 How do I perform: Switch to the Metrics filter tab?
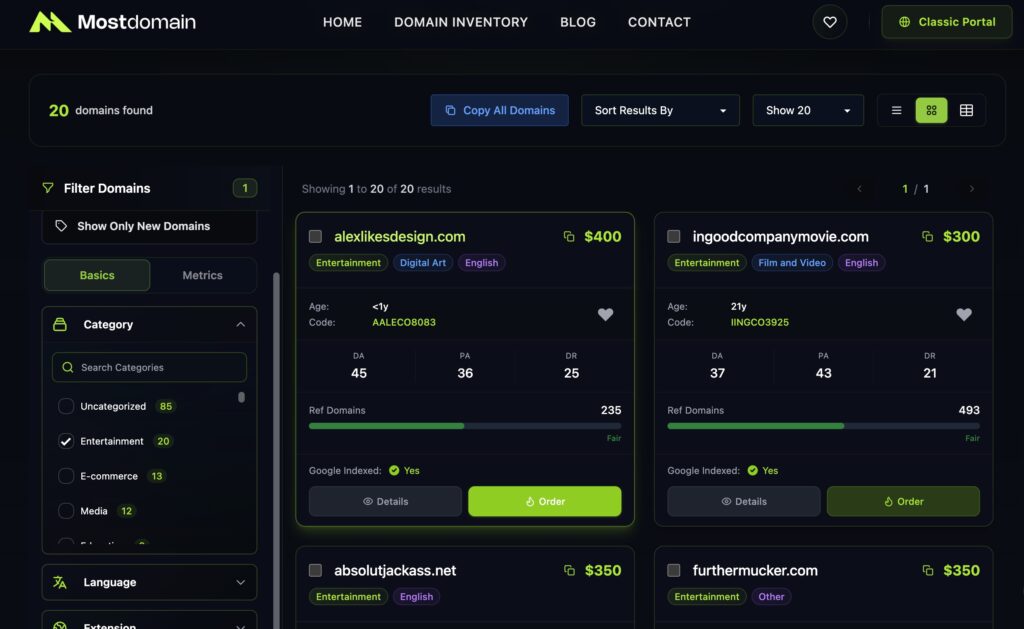click(202, 275)
